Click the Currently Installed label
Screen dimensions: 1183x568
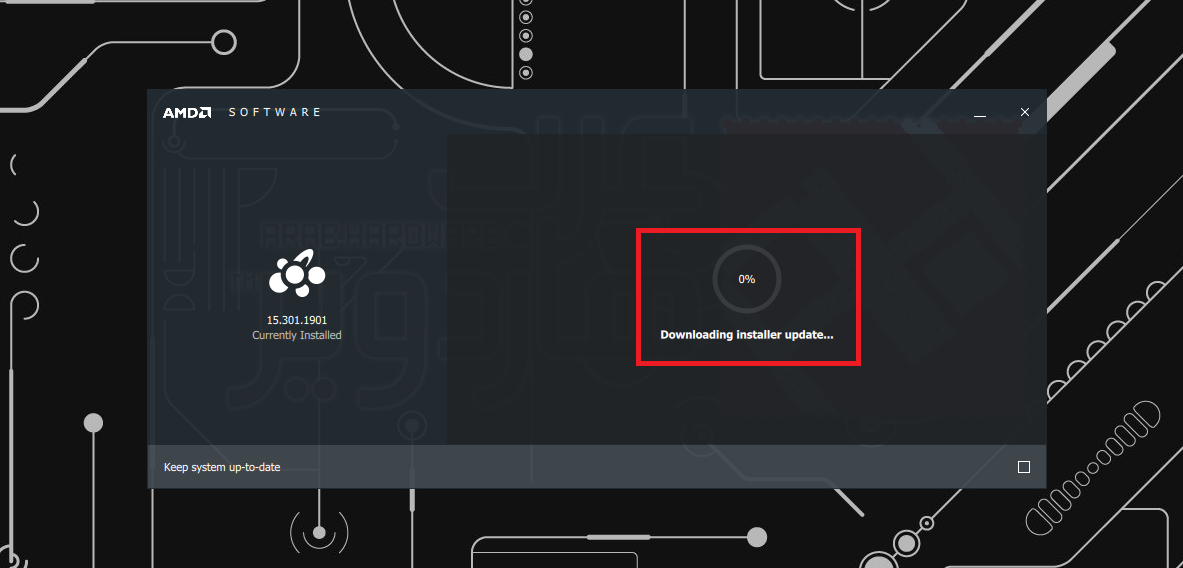click(x=297, y=335)
